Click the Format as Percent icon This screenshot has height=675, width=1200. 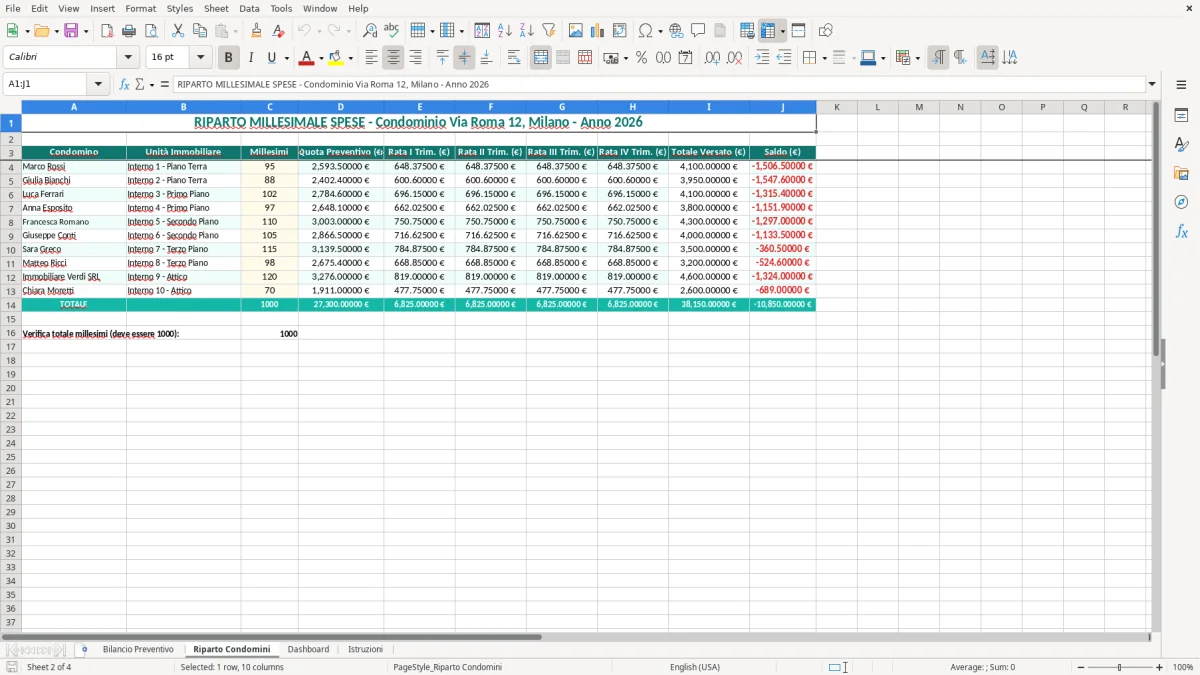(641, 58)
